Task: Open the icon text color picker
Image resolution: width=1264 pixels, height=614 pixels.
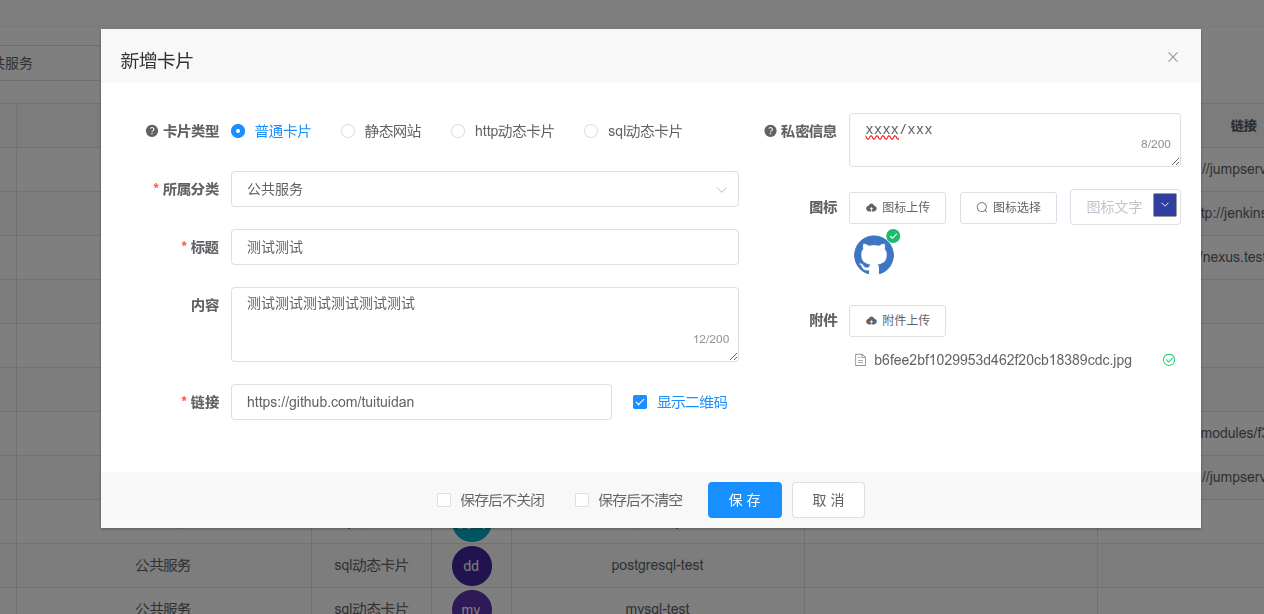Action: click(1165, 205)
